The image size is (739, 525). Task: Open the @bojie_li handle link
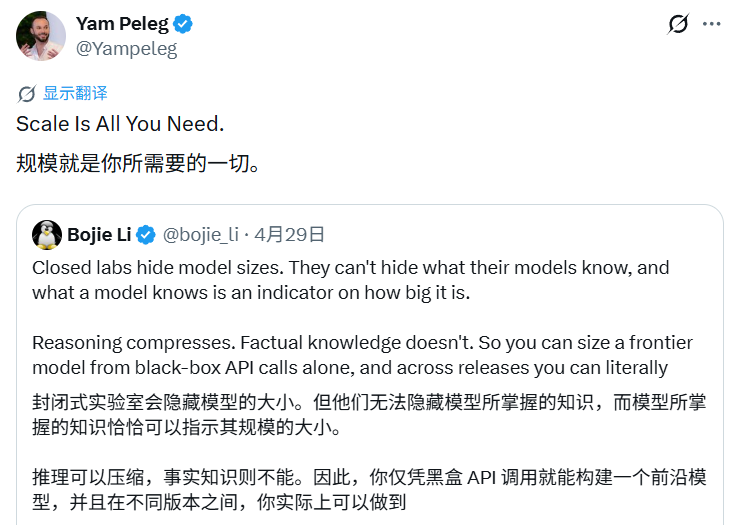tap(201, 235)
